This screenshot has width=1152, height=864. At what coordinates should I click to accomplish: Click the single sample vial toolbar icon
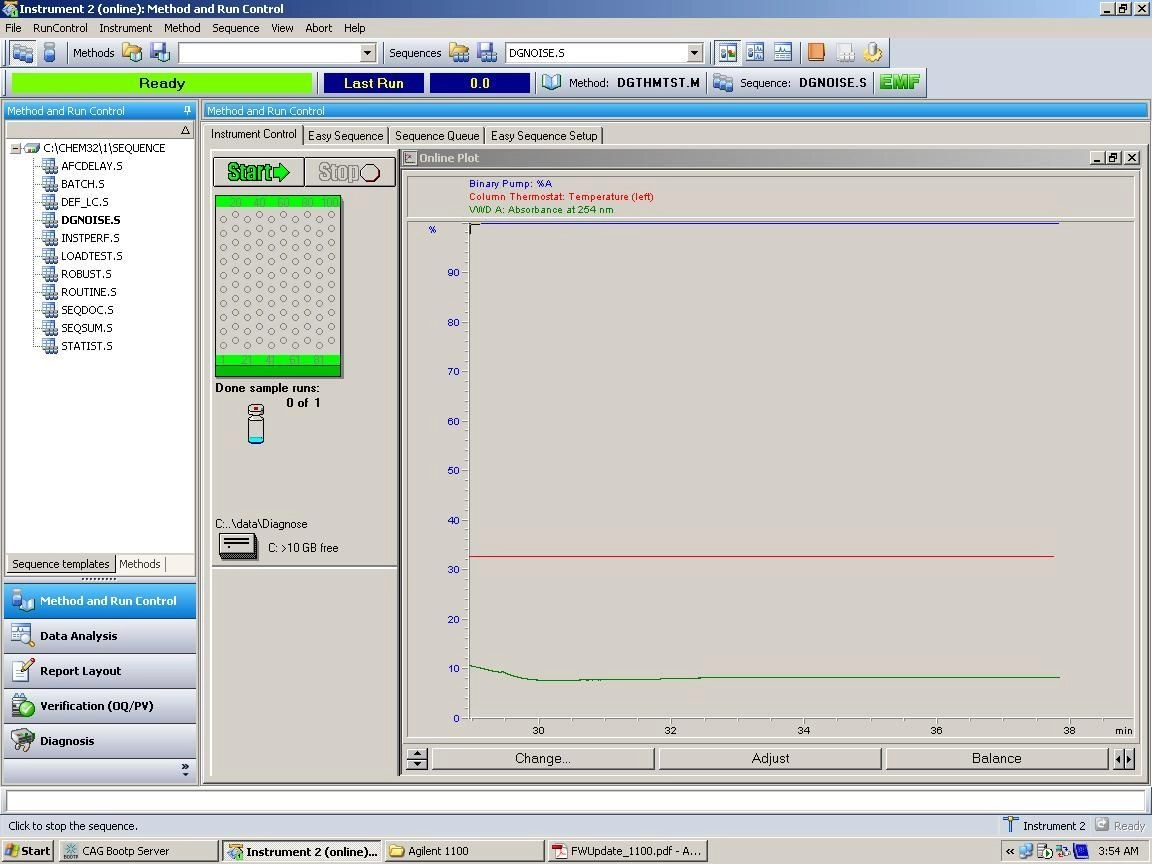(49, 53)
